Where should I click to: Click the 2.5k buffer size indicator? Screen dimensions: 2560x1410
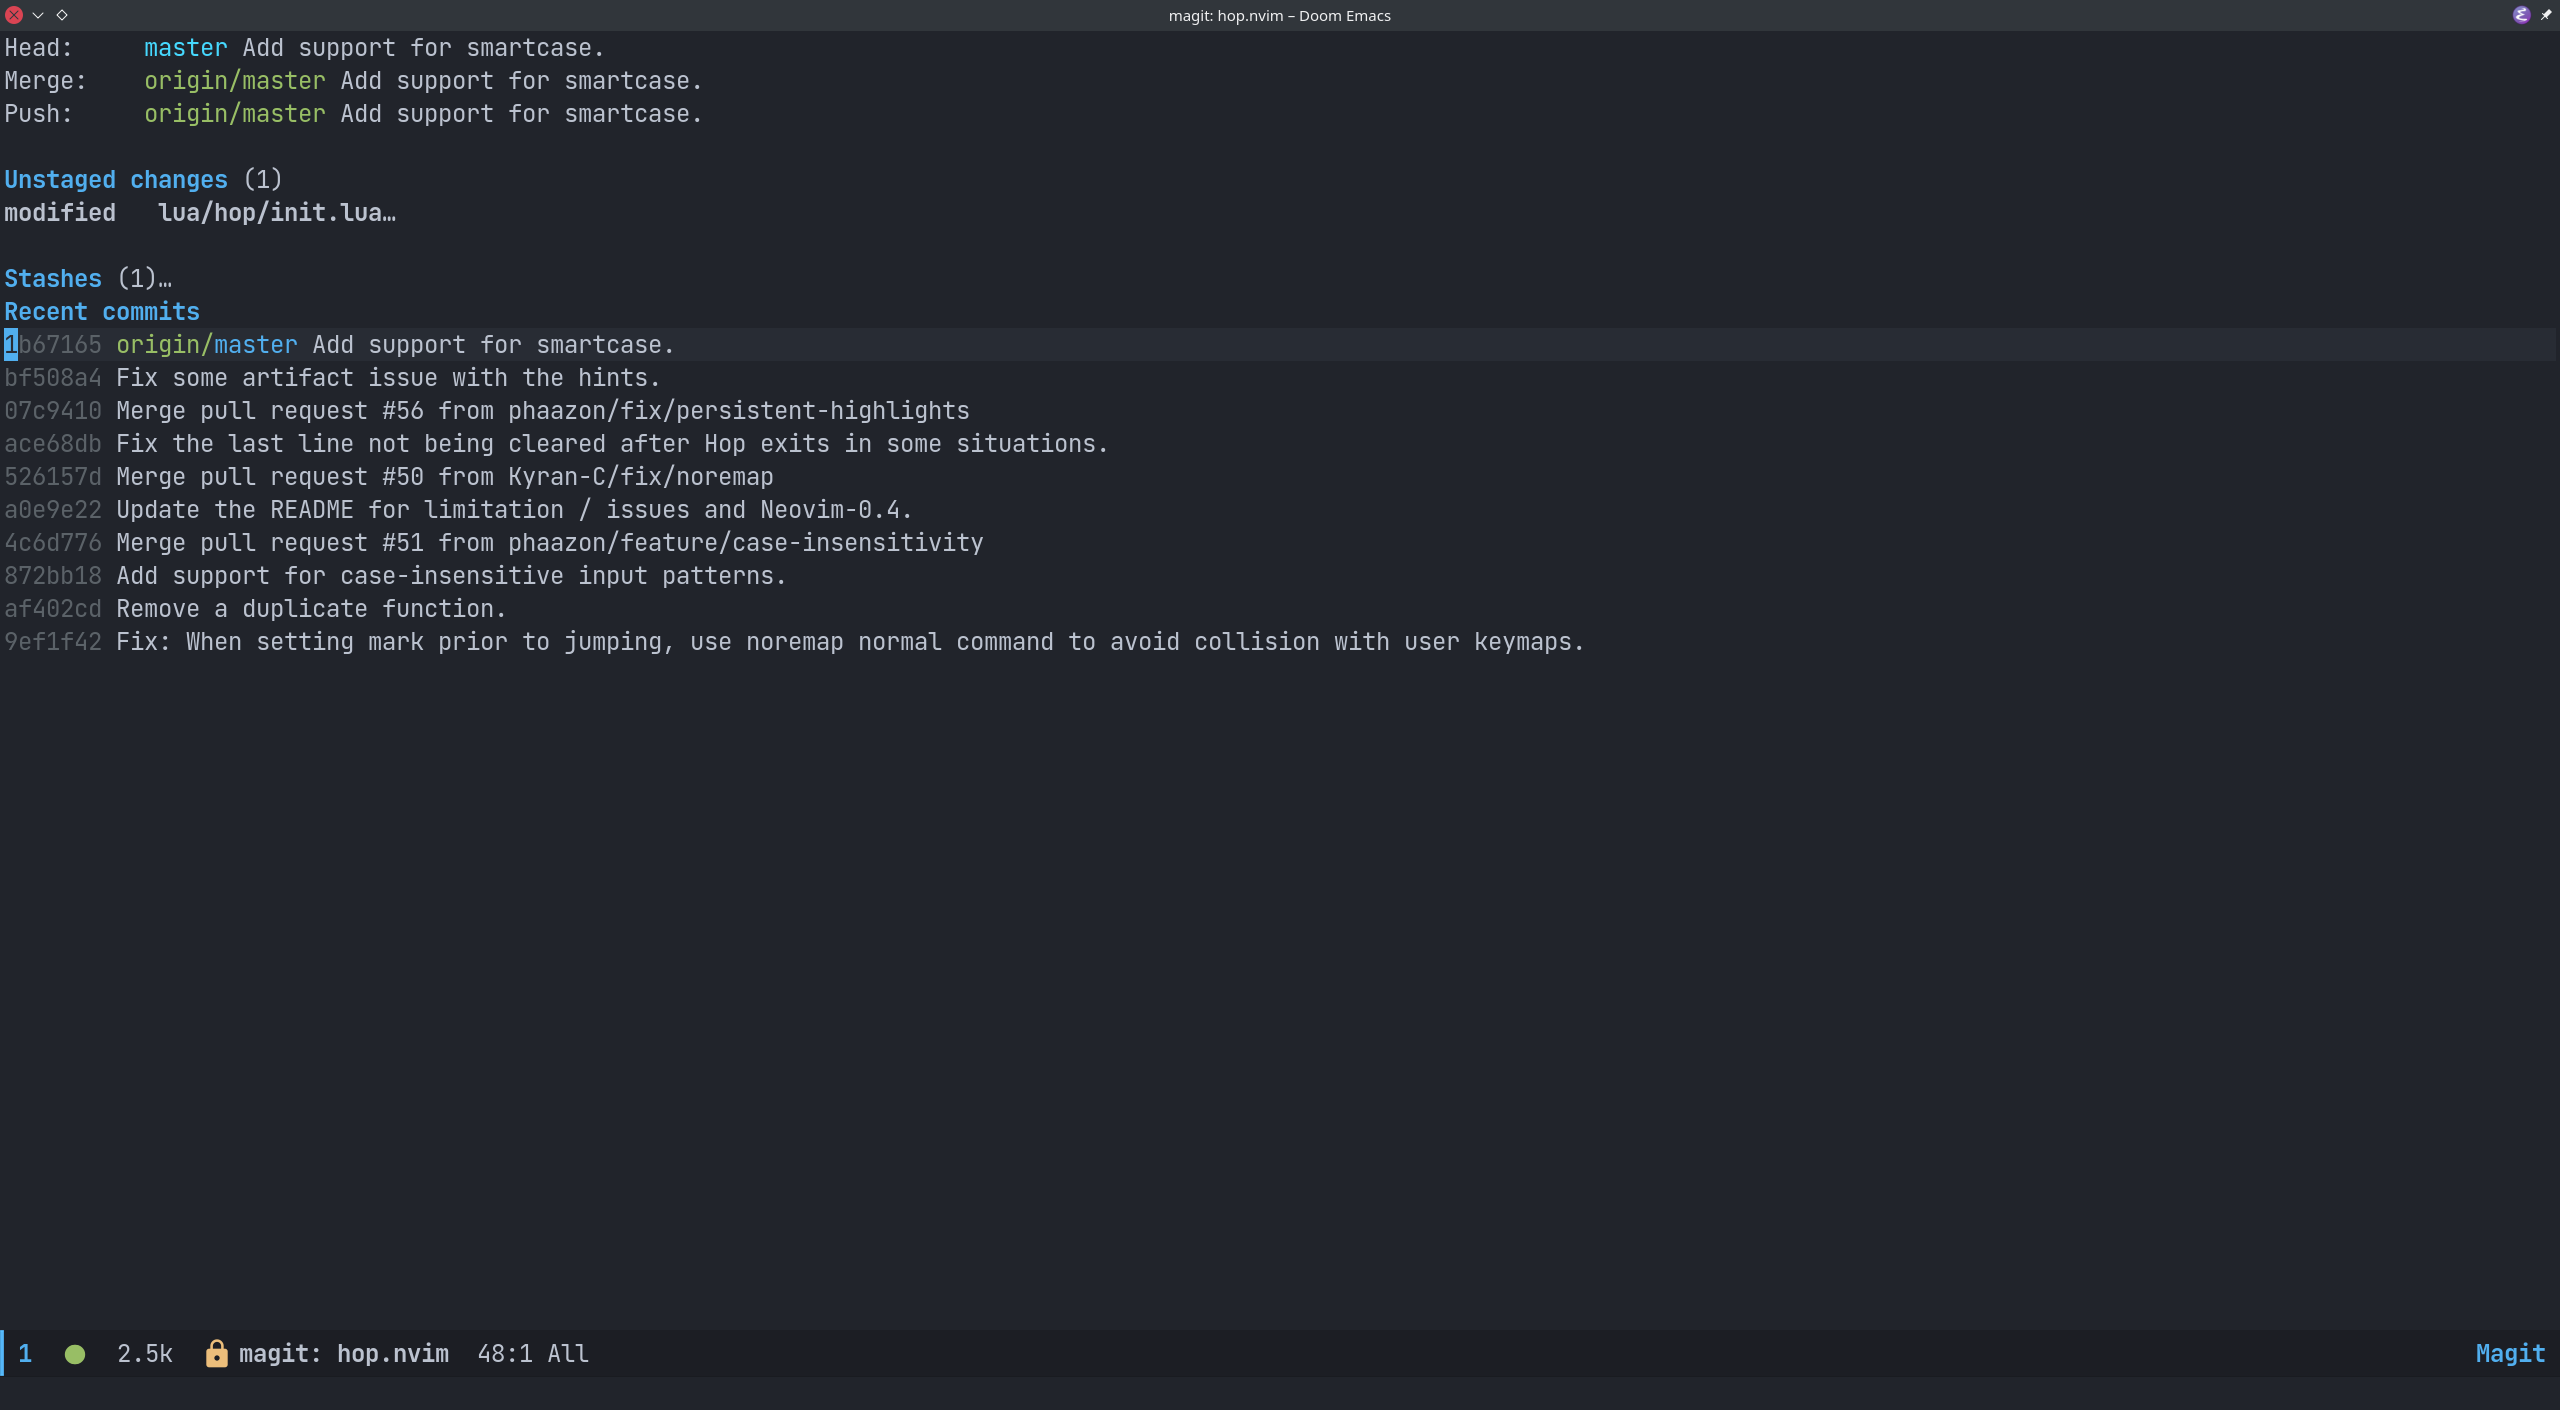(x=143, y=1353)
